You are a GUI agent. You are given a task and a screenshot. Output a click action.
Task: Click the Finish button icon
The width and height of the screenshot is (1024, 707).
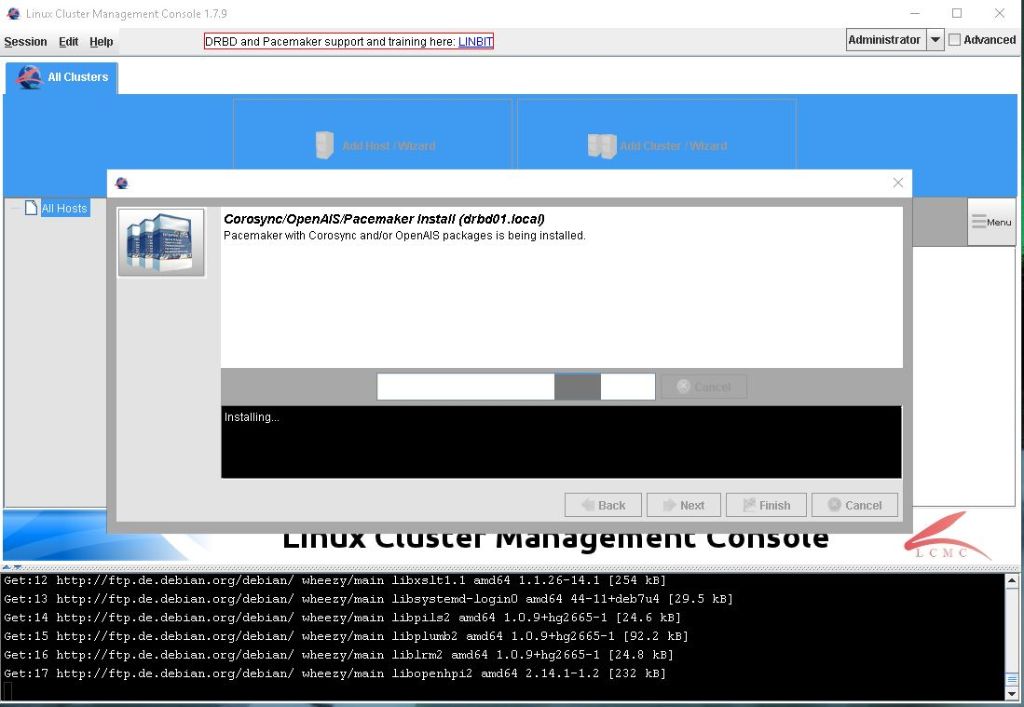click(749, 505)
